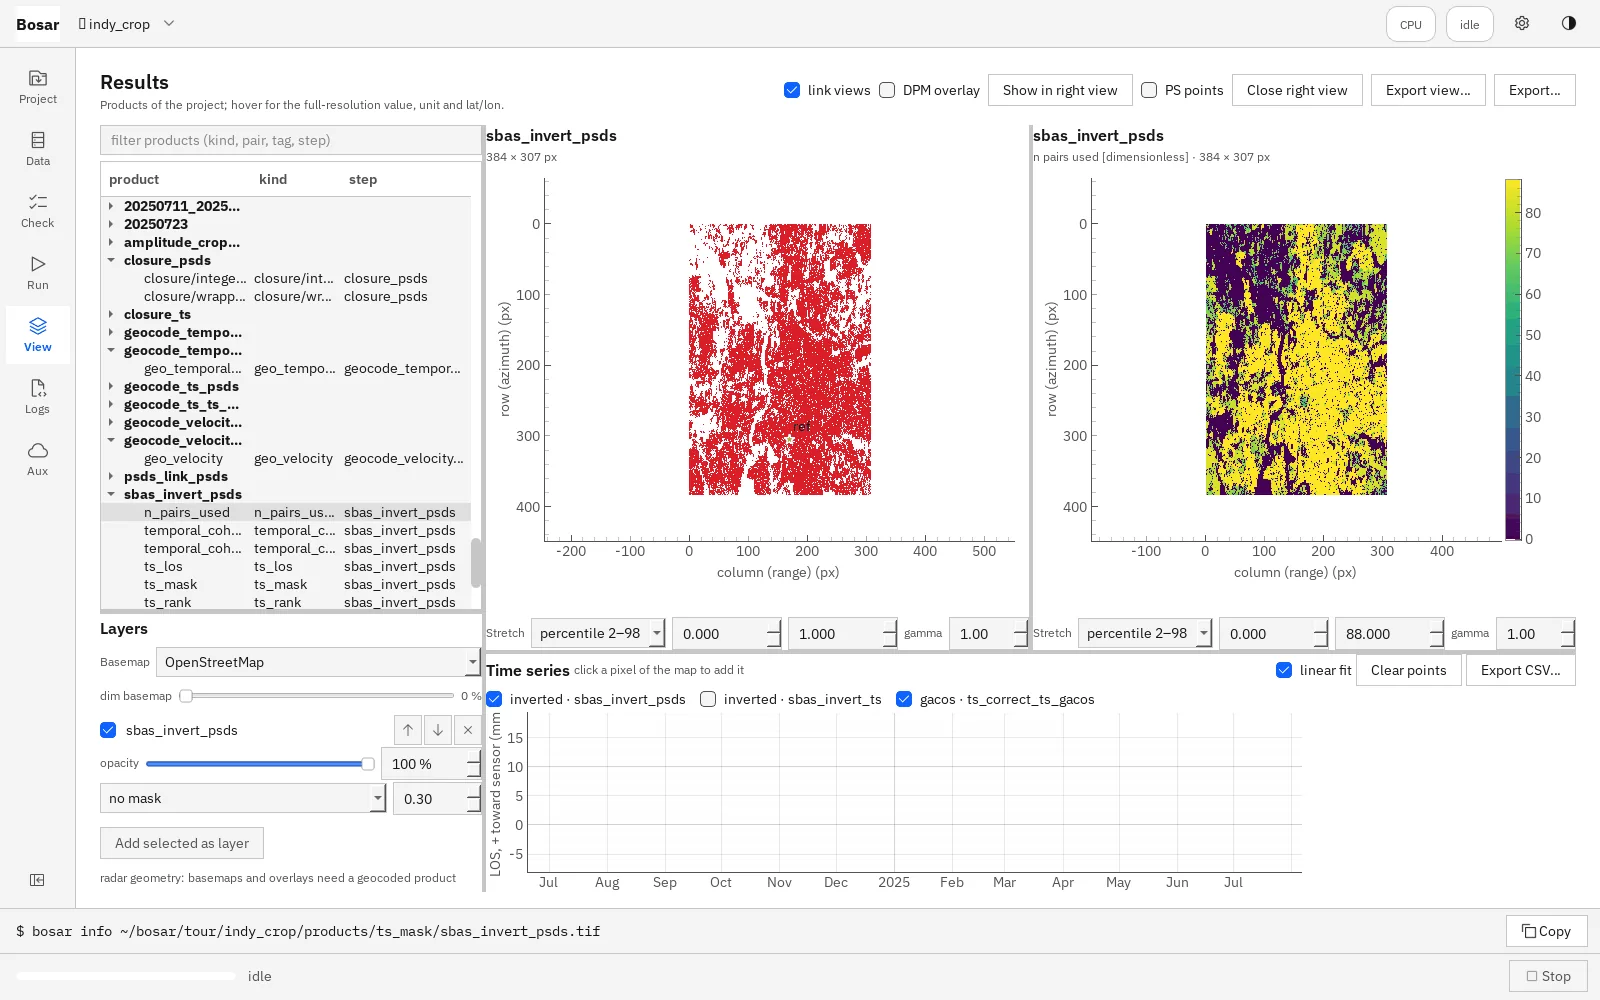Toggle link views checkbox
Viewport: 1600px width, 1000px height.
[792, 90]
